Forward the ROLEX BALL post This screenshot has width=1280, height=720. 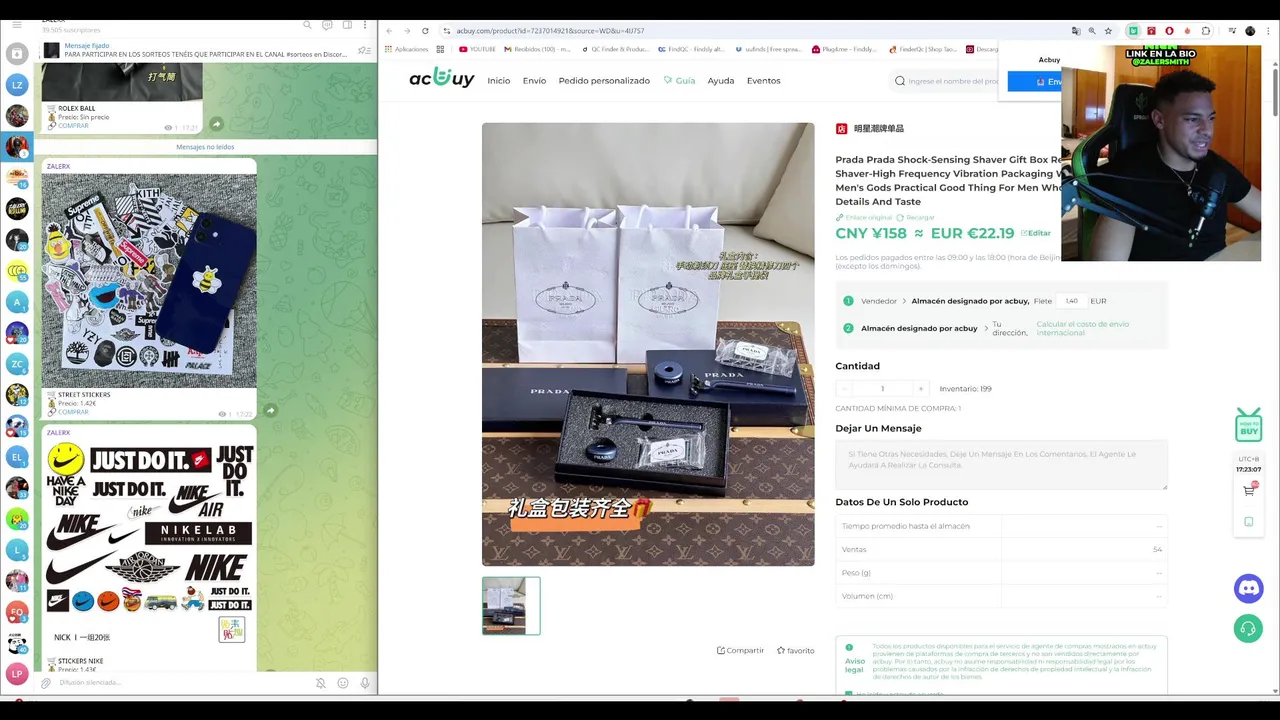pyautogui.click(x=217, y=124)
